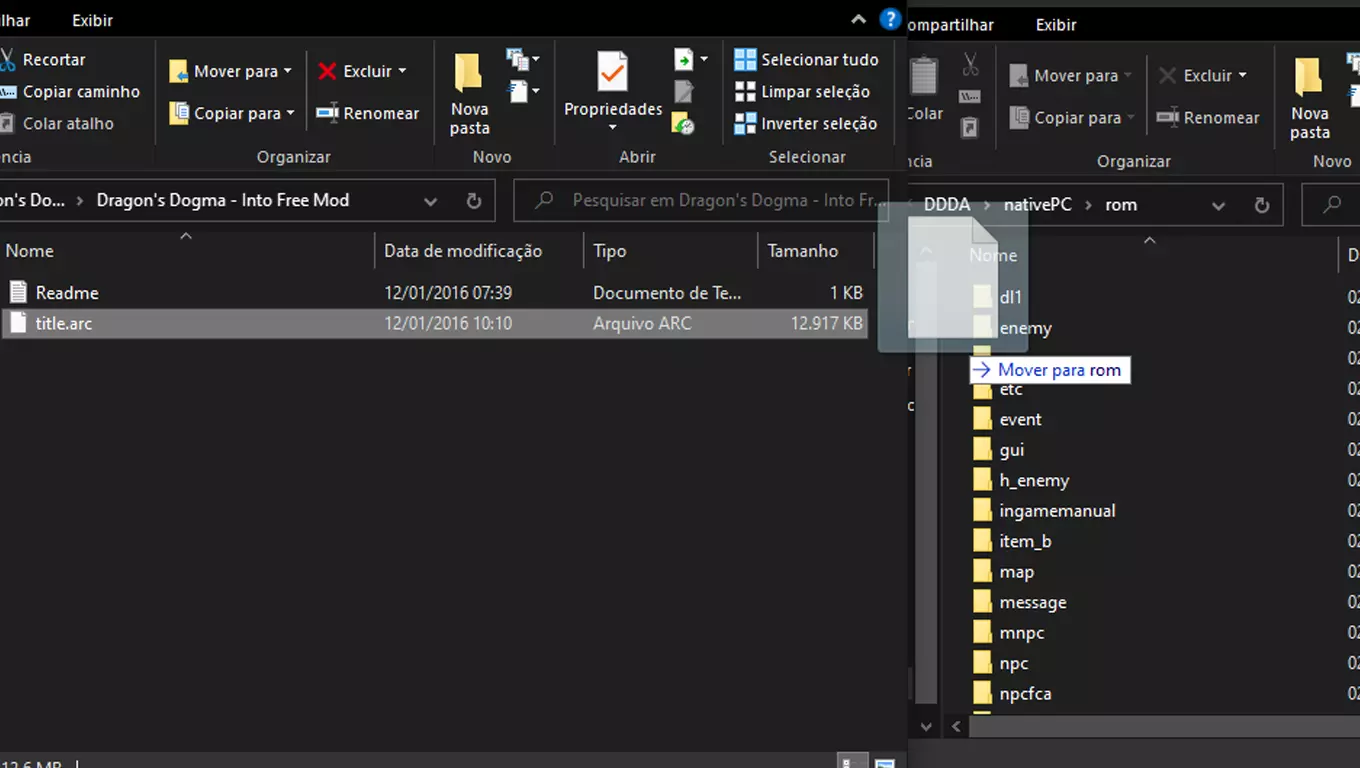Open Mover para dropdown in left window
The width and height of the screenshot is (1360, 768).
[231, 71]
